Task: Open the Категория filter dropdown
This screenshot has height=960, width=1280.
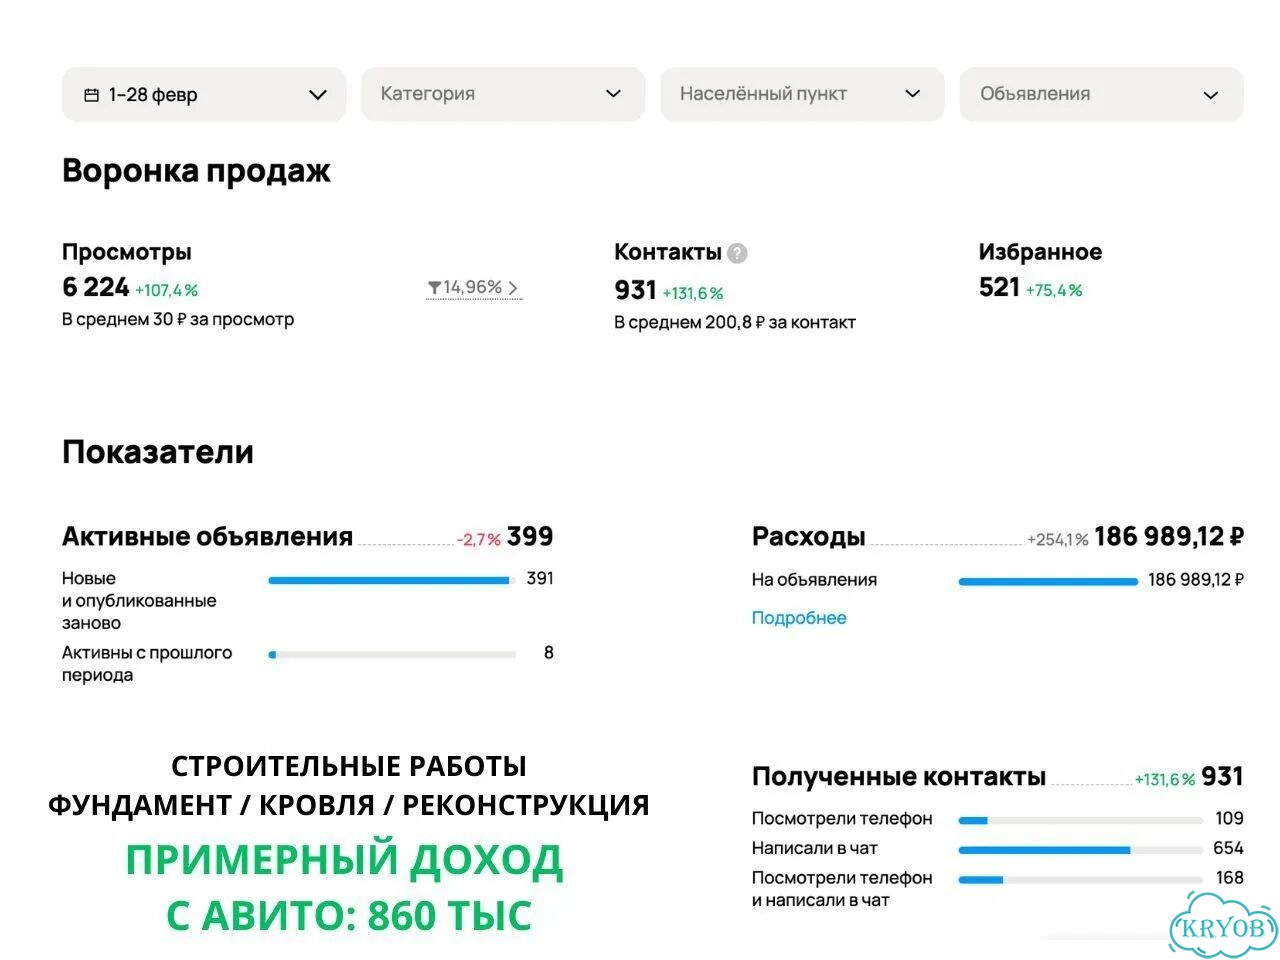Action: [x=503, y=94]
